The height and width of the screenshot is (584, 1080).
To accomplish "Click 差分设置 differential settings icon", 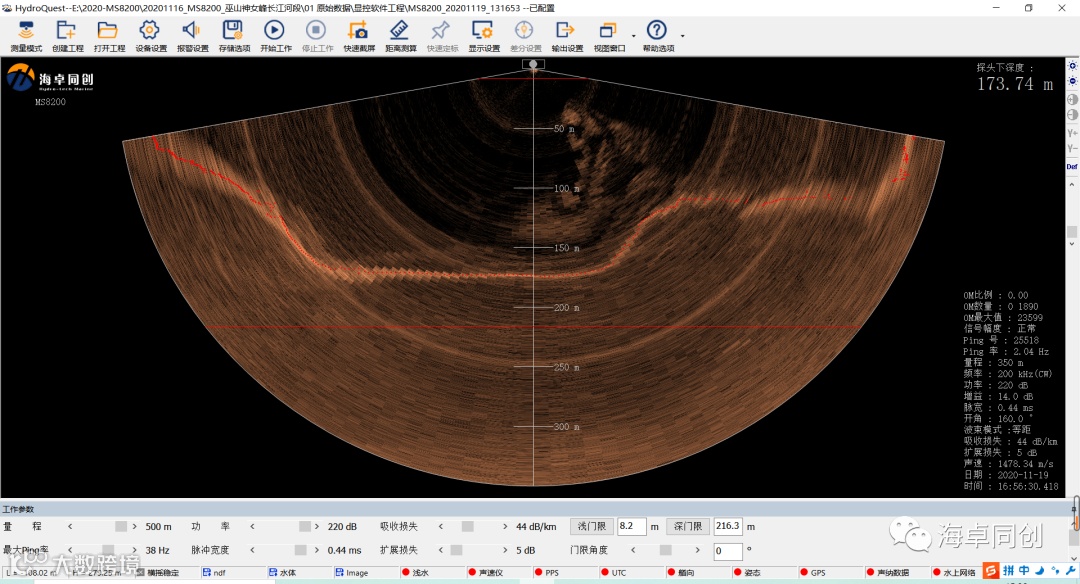I will coord(524,31).
